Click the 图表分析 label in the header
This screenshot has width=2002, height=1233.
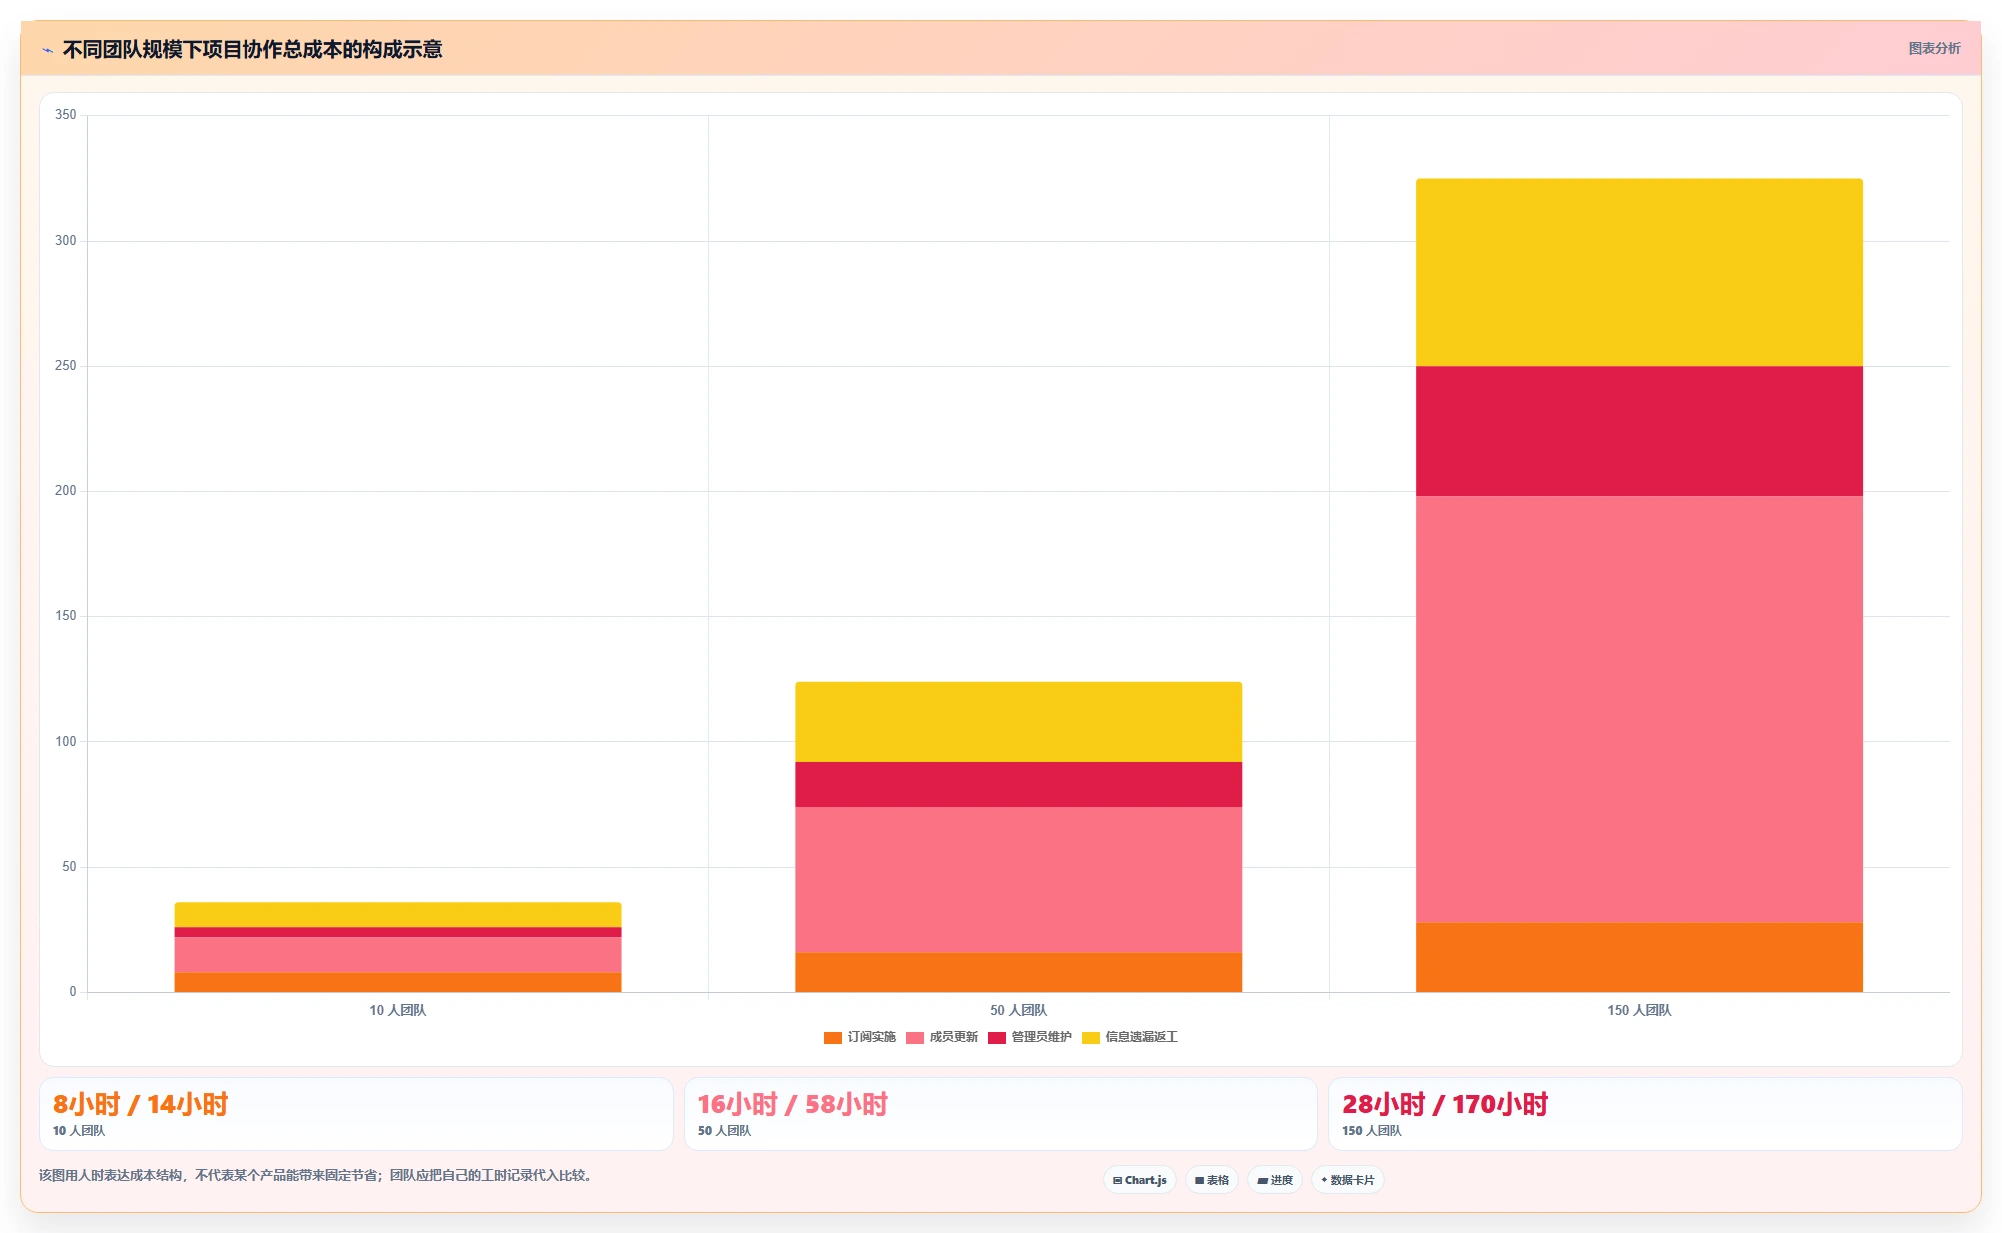(x=1934, y=48)
